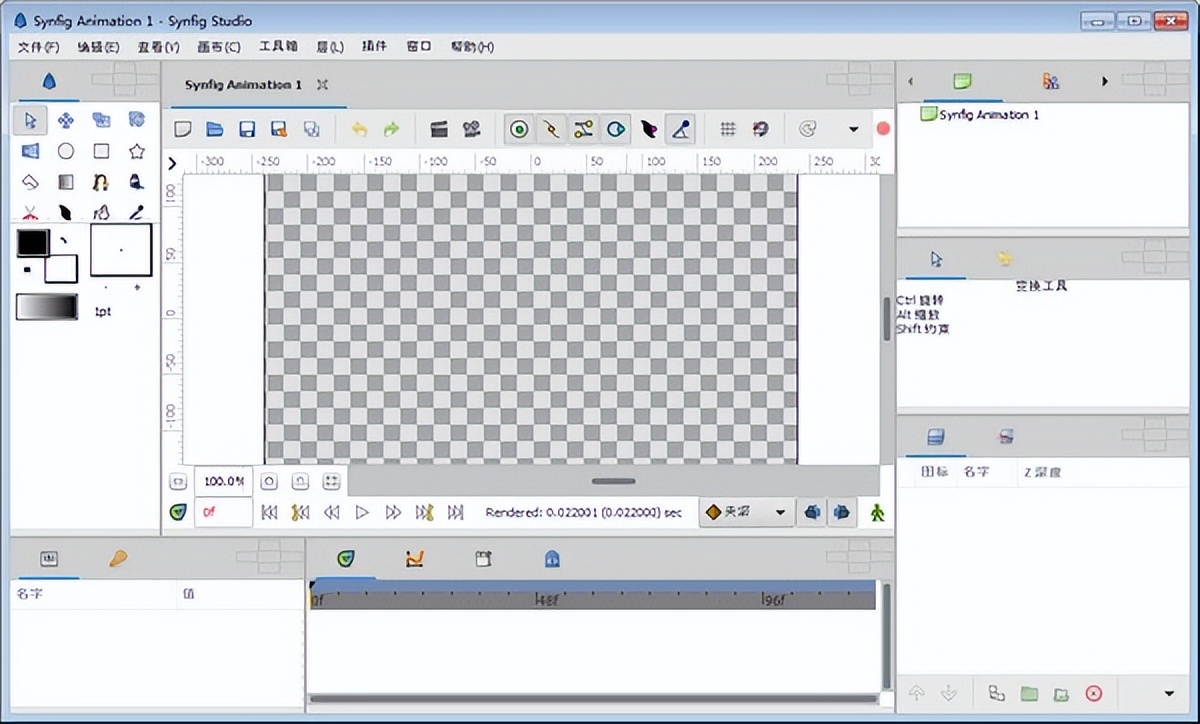Create a new document from toolbar
Screen dimensions: 1200x724
tap(183, 129)
